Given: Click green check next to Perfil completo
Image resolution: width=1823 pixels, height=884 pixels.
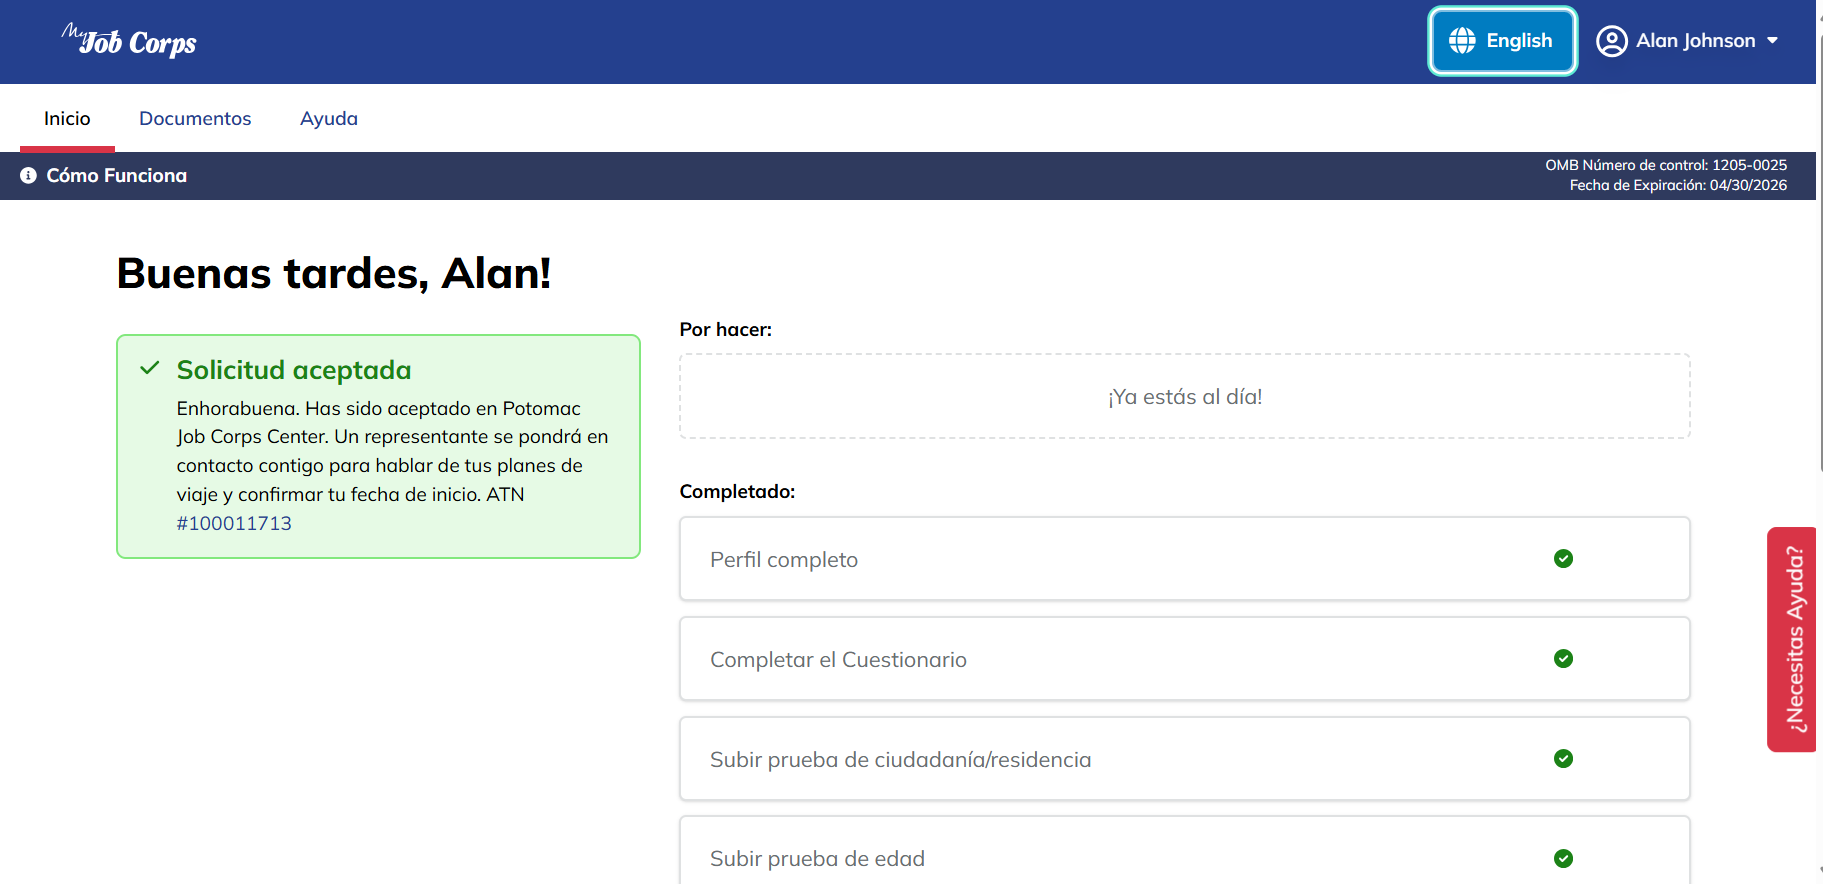Looking at the screenshot, I should pyautogui.click(x=1564, y=559).
